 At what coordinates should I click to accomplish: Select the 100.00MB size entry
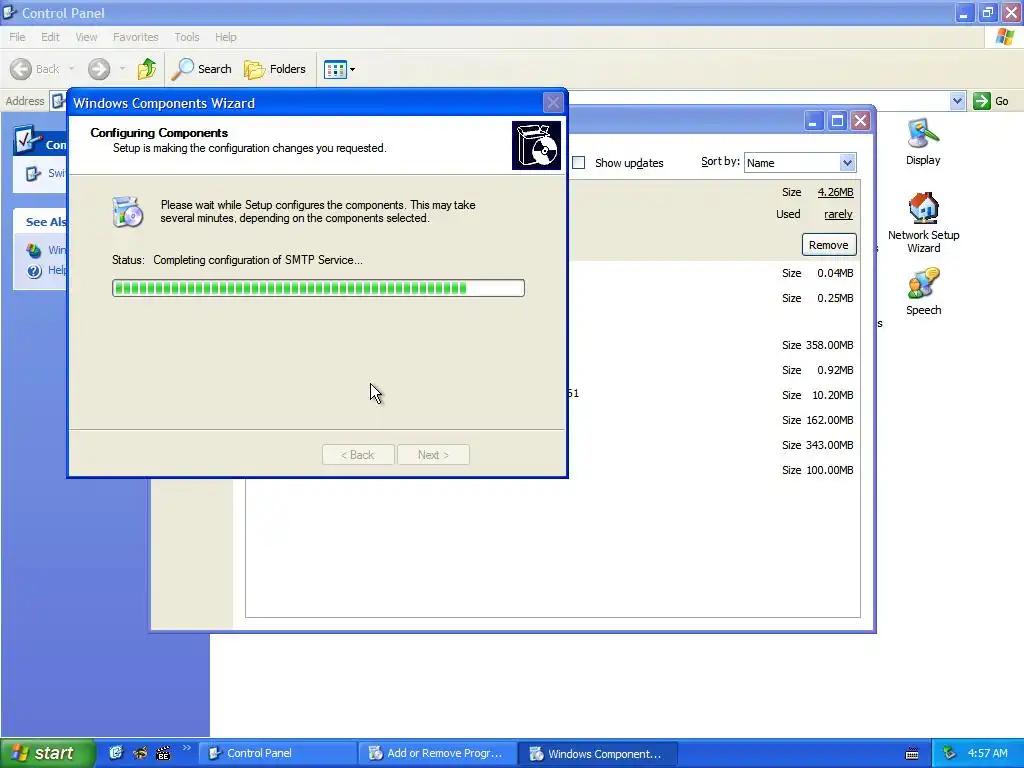[818, 470]
